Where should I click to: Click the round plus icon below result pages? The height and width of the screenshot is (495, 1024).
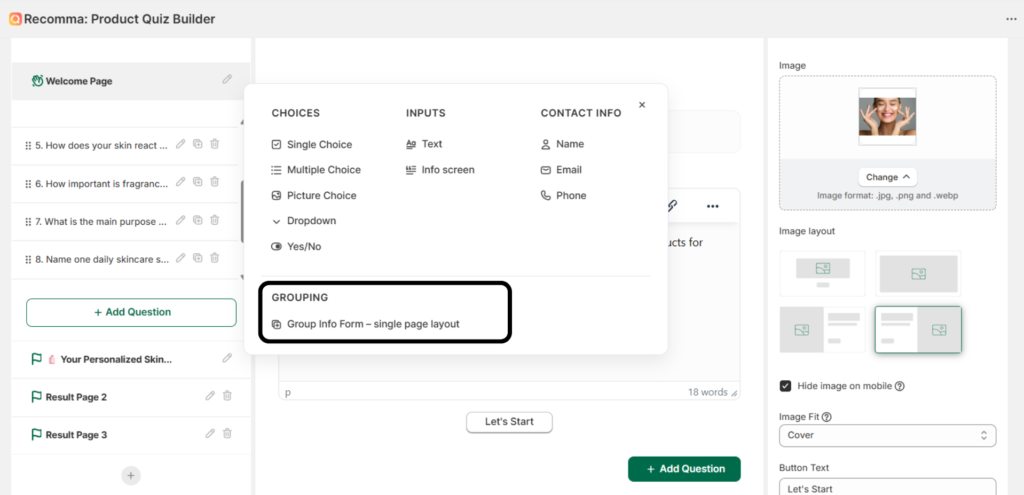pyautogui.click(x=131, y=475)
